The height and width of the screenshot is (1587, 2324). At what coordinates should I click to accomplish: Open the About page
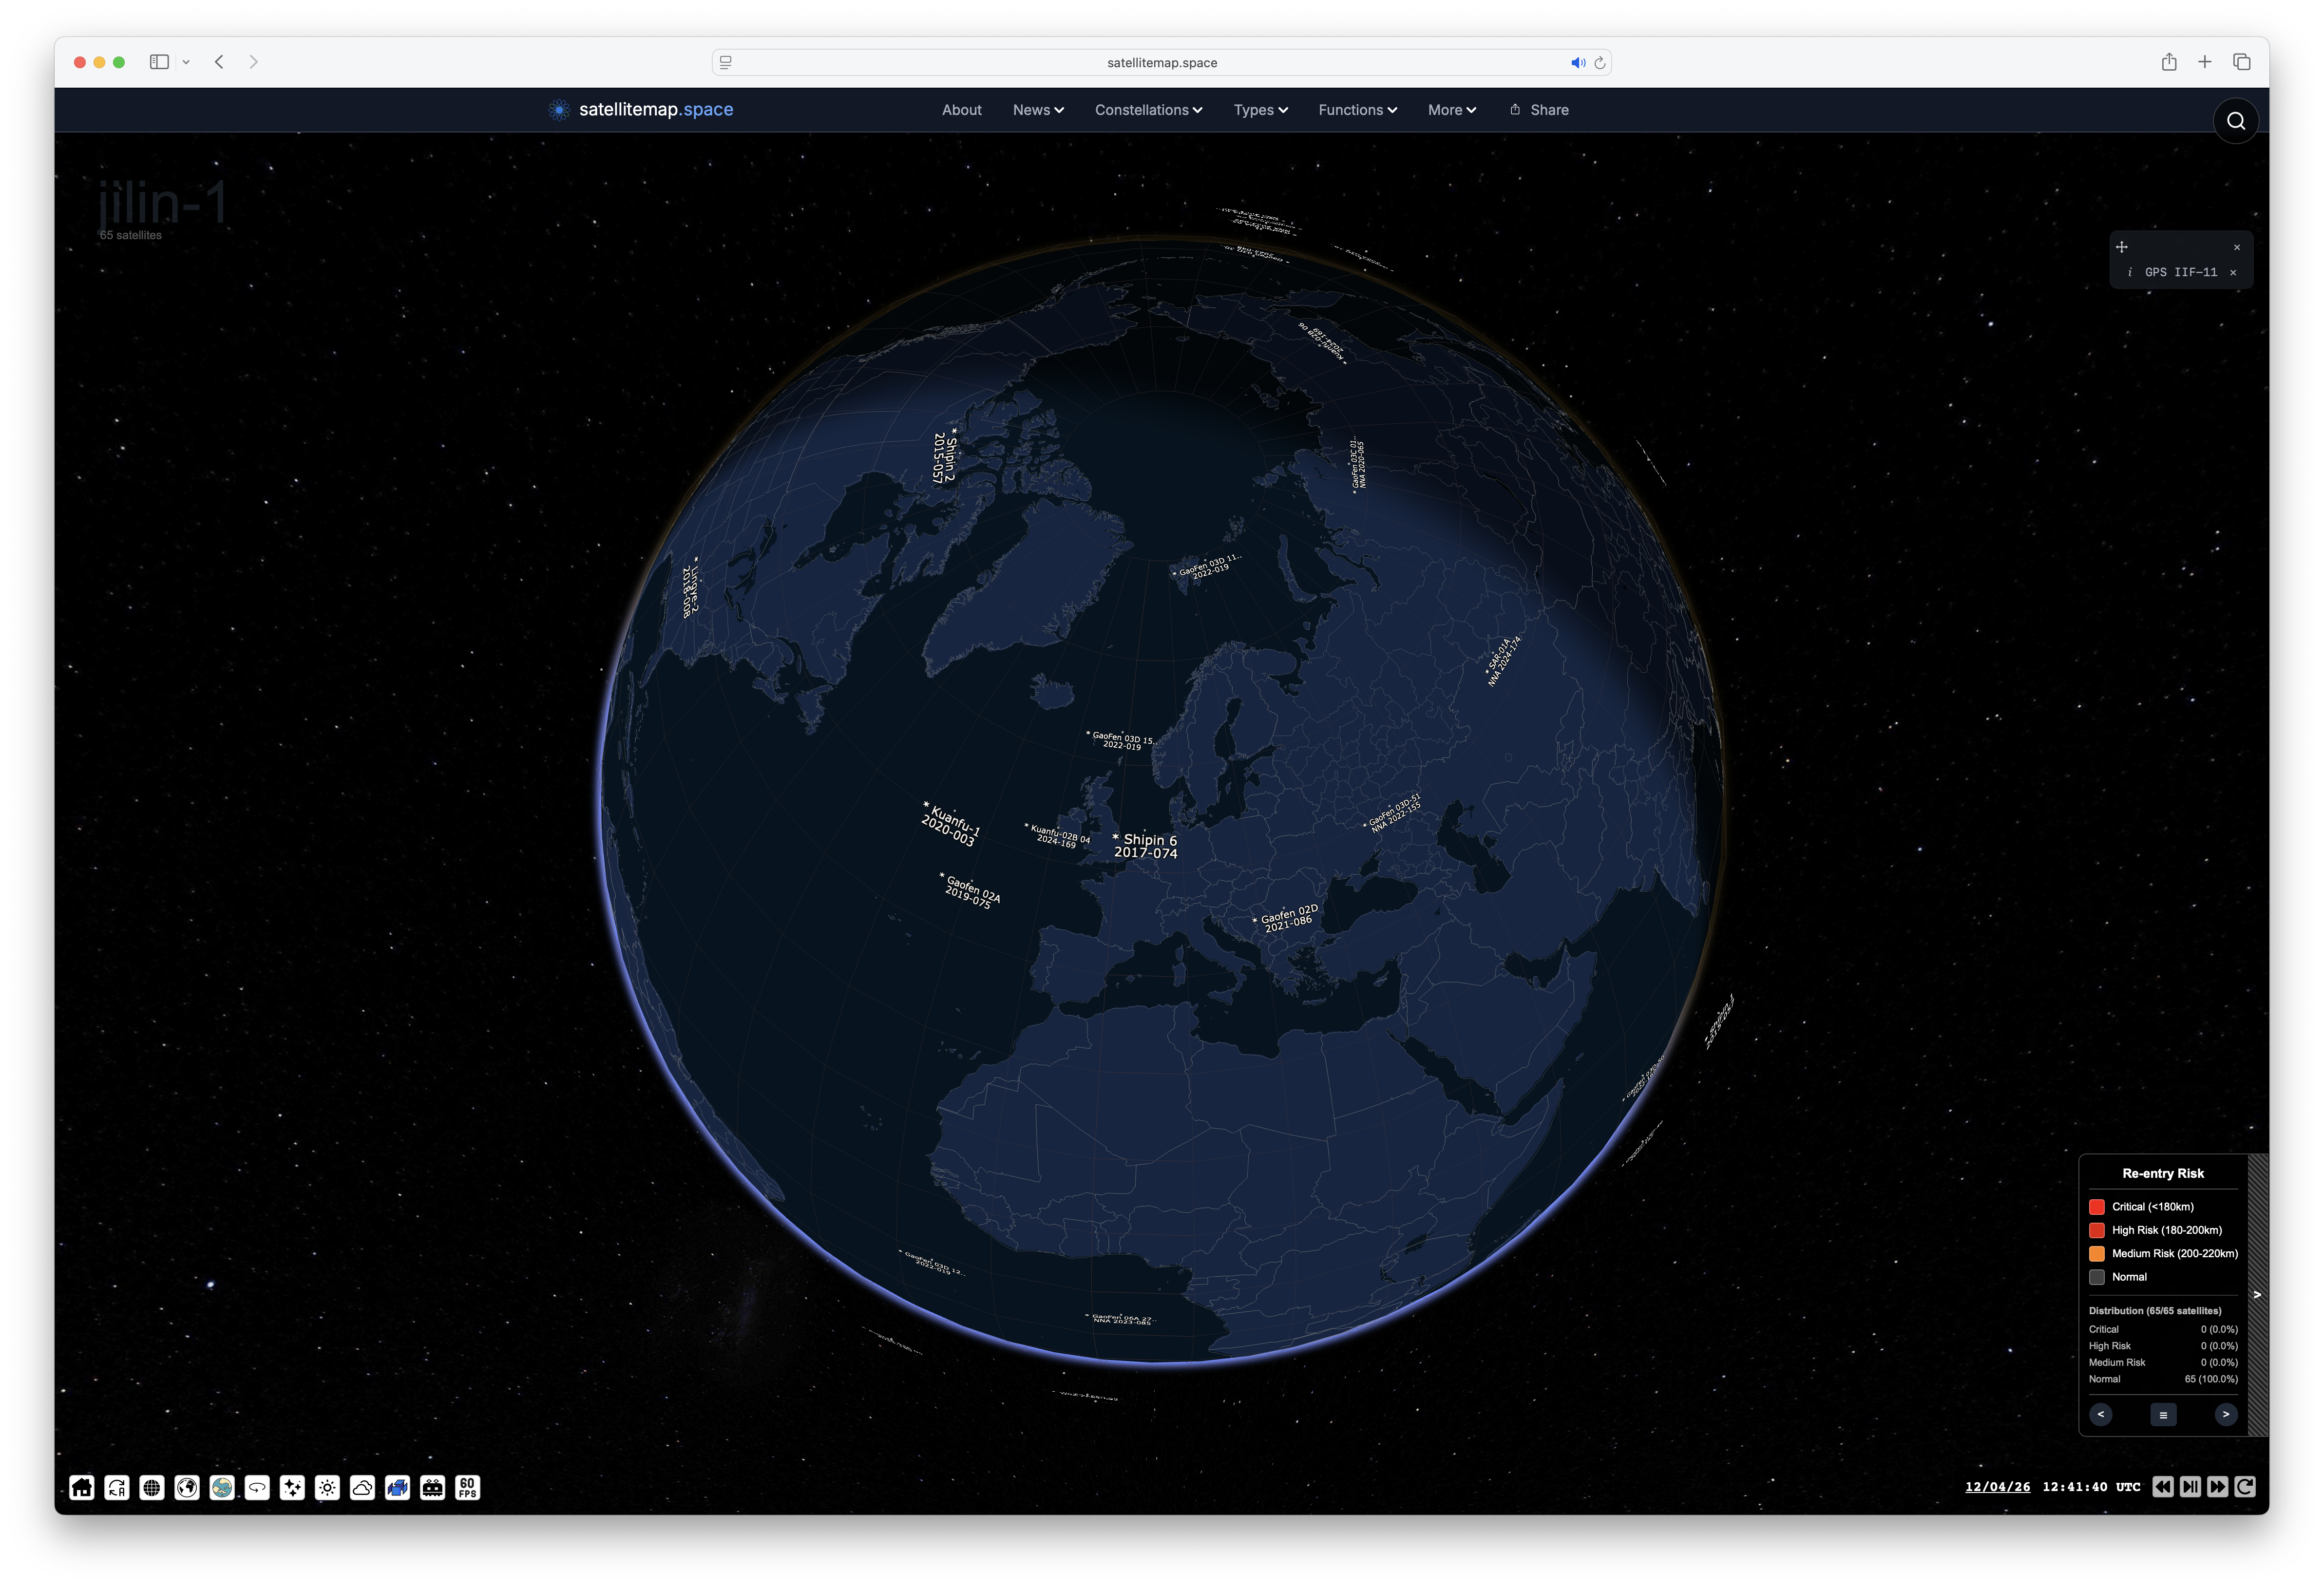pyautogui.click(x=961, y=110)
